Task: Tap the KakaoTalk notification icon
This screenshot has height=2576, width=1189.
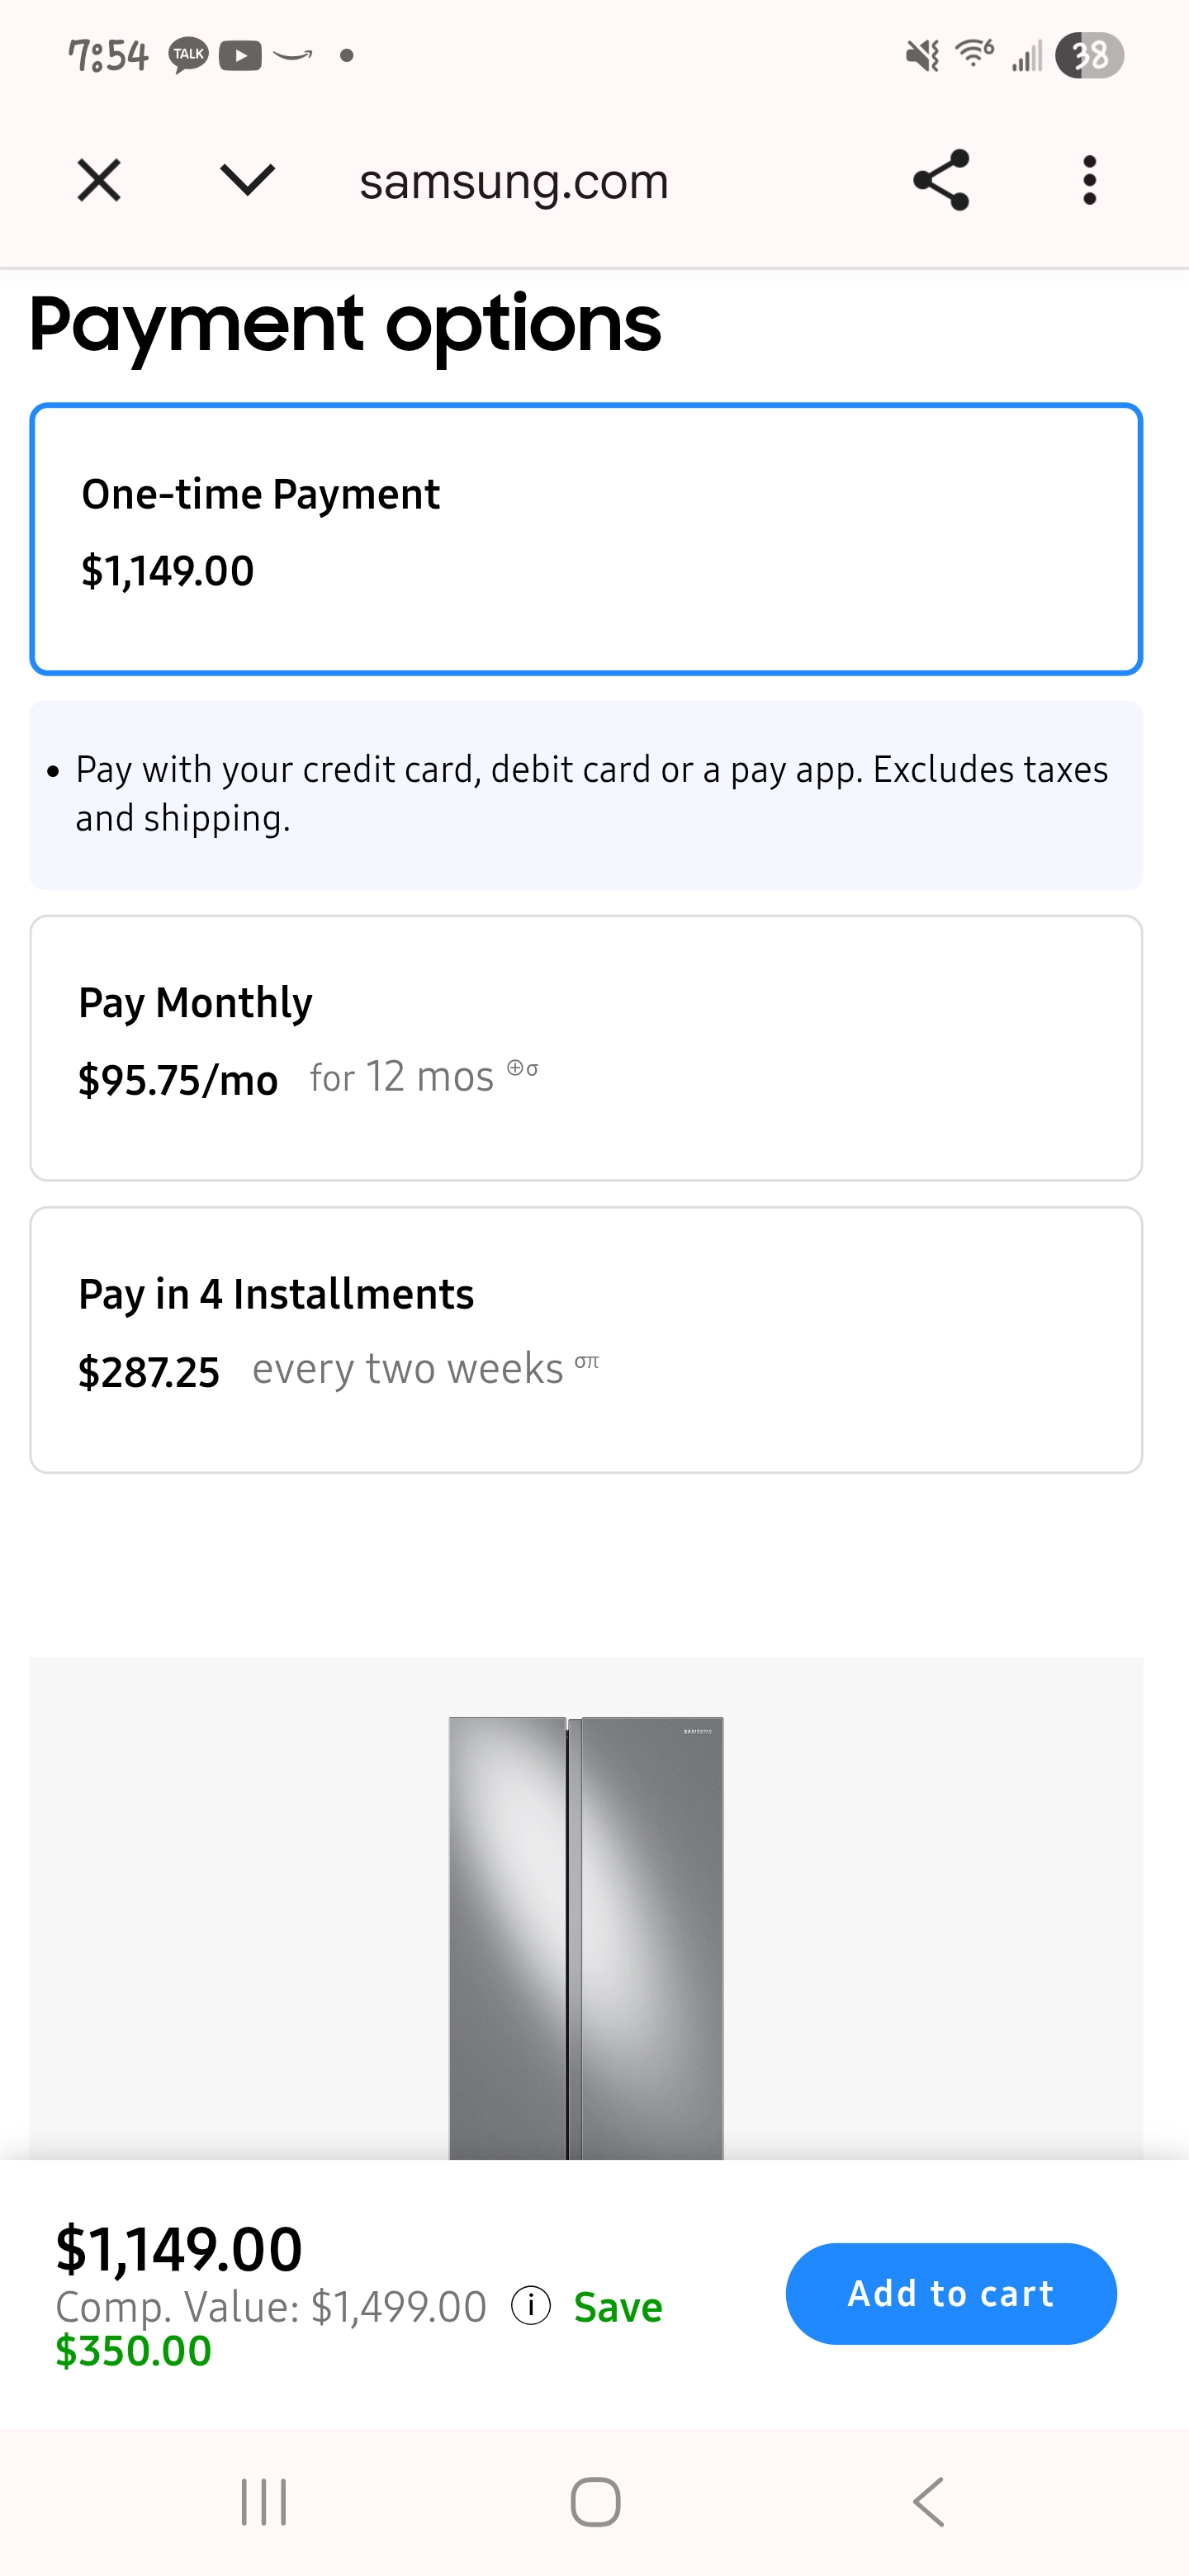Action: tap(188, 55)
